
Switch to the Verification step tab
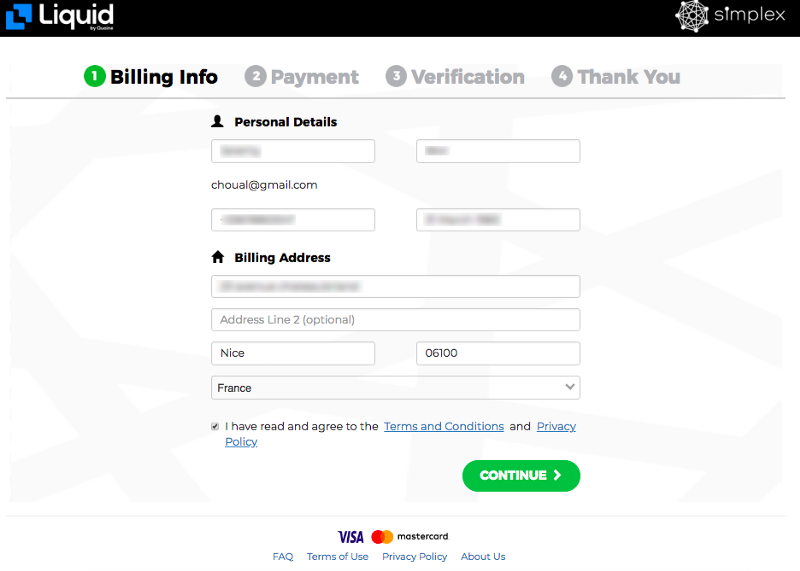pyautogui.click(x=455, y=77)
